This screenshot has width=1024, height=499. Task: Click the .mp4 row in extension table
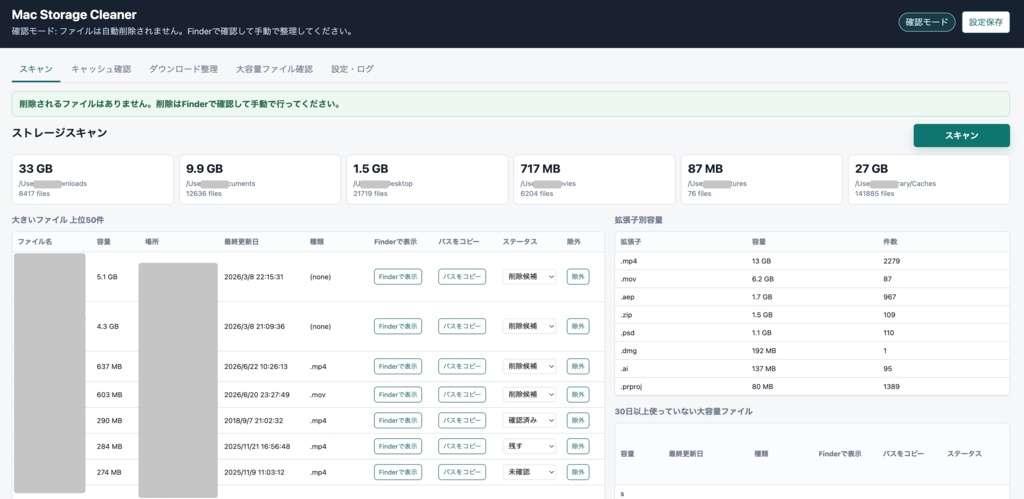pyautogui.click(x=812, y=261)
